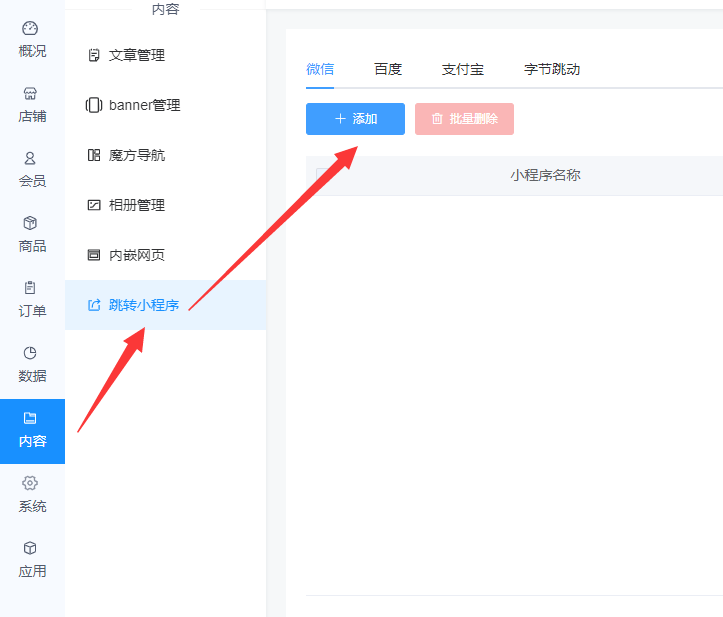The image size is (723, 617).
Task: Switch to the 微信 tab
Action: point(320,69)
